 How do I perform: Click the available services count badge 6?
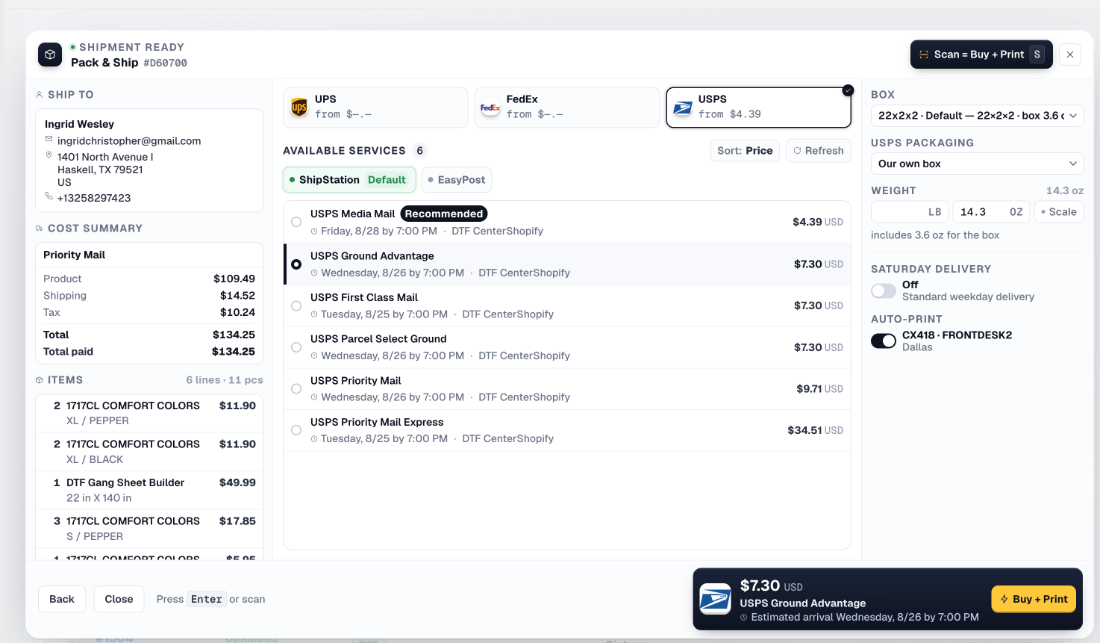pos(420,151)
